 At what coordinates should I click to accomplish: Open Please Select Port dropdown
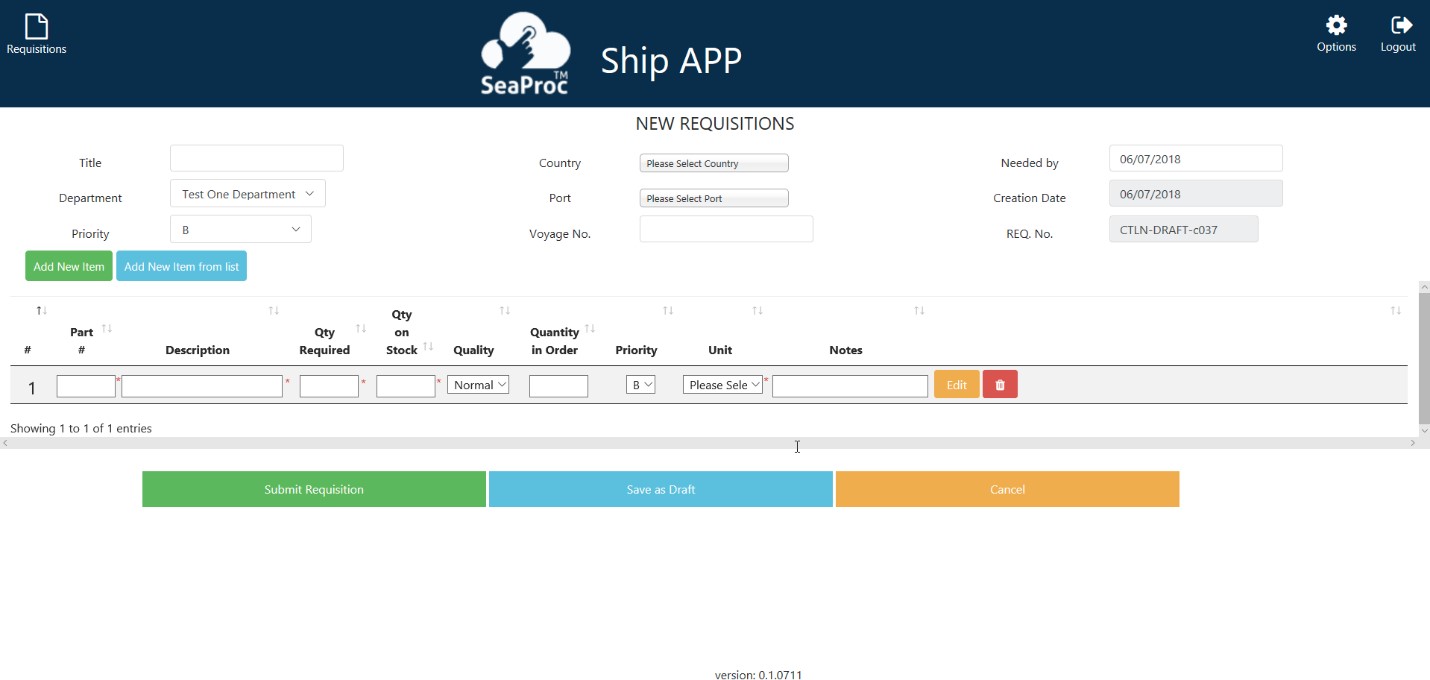coord(714,198)
